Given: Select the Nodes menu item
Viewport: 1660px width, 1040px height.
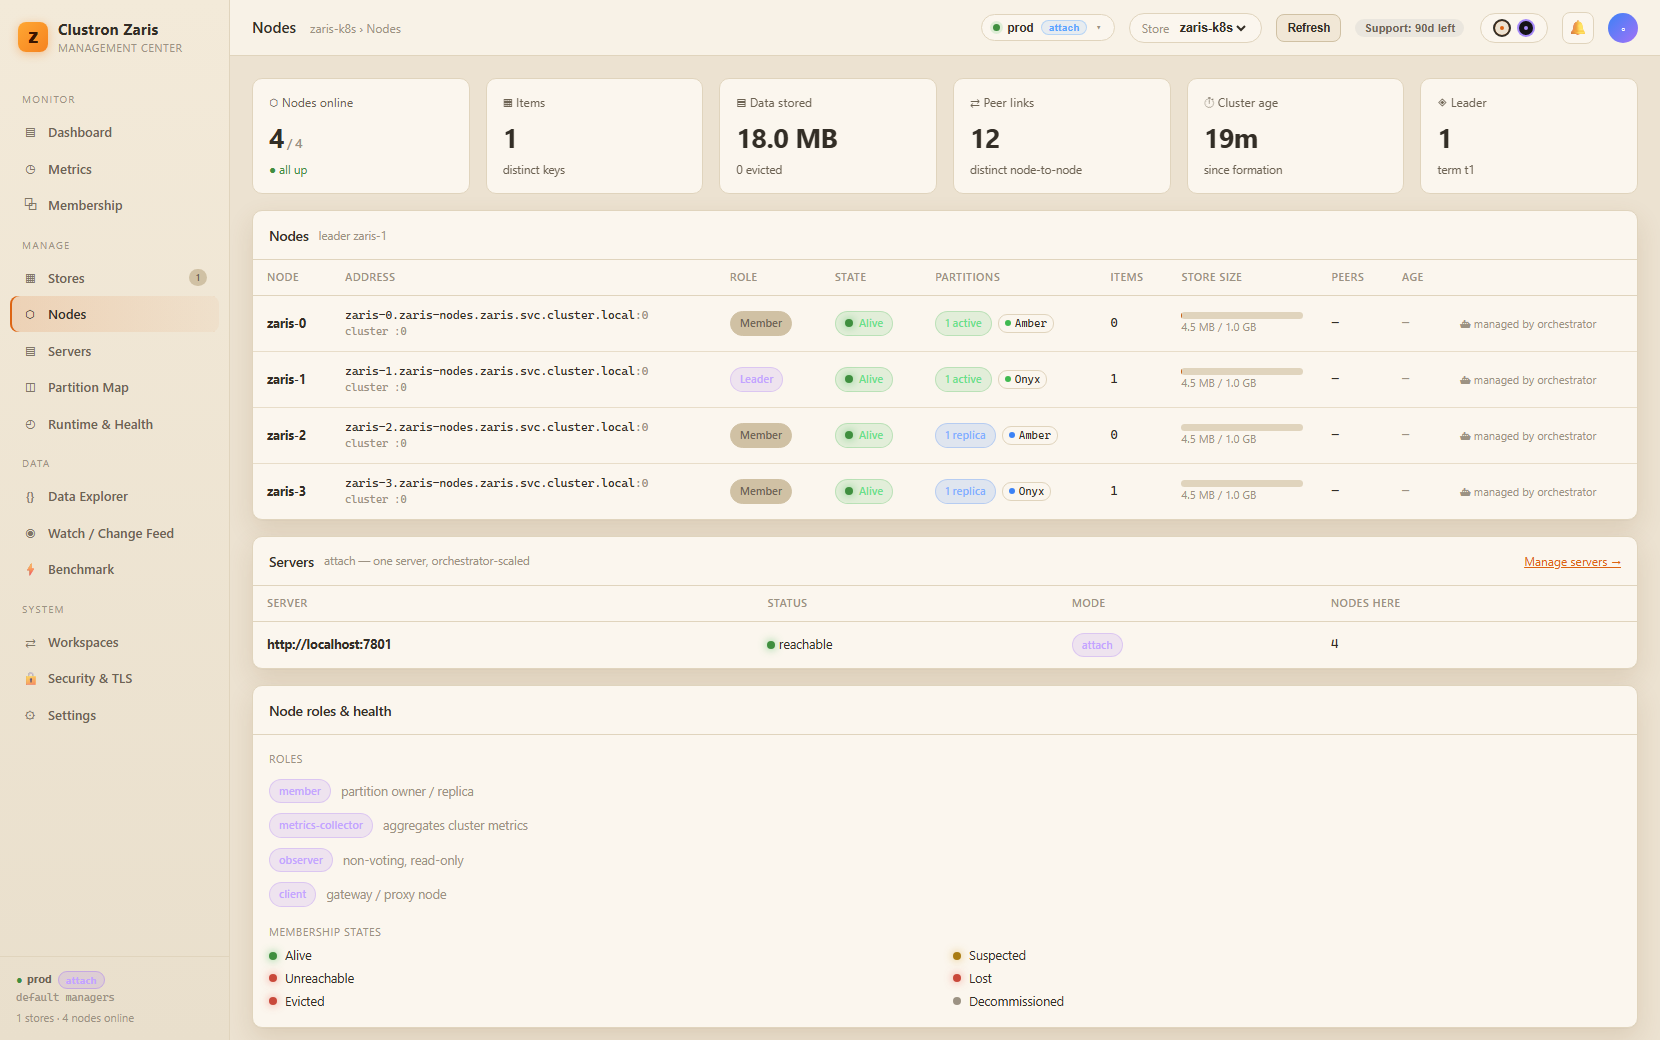Looking at the screenshot, I should click(x=114, y=314).
